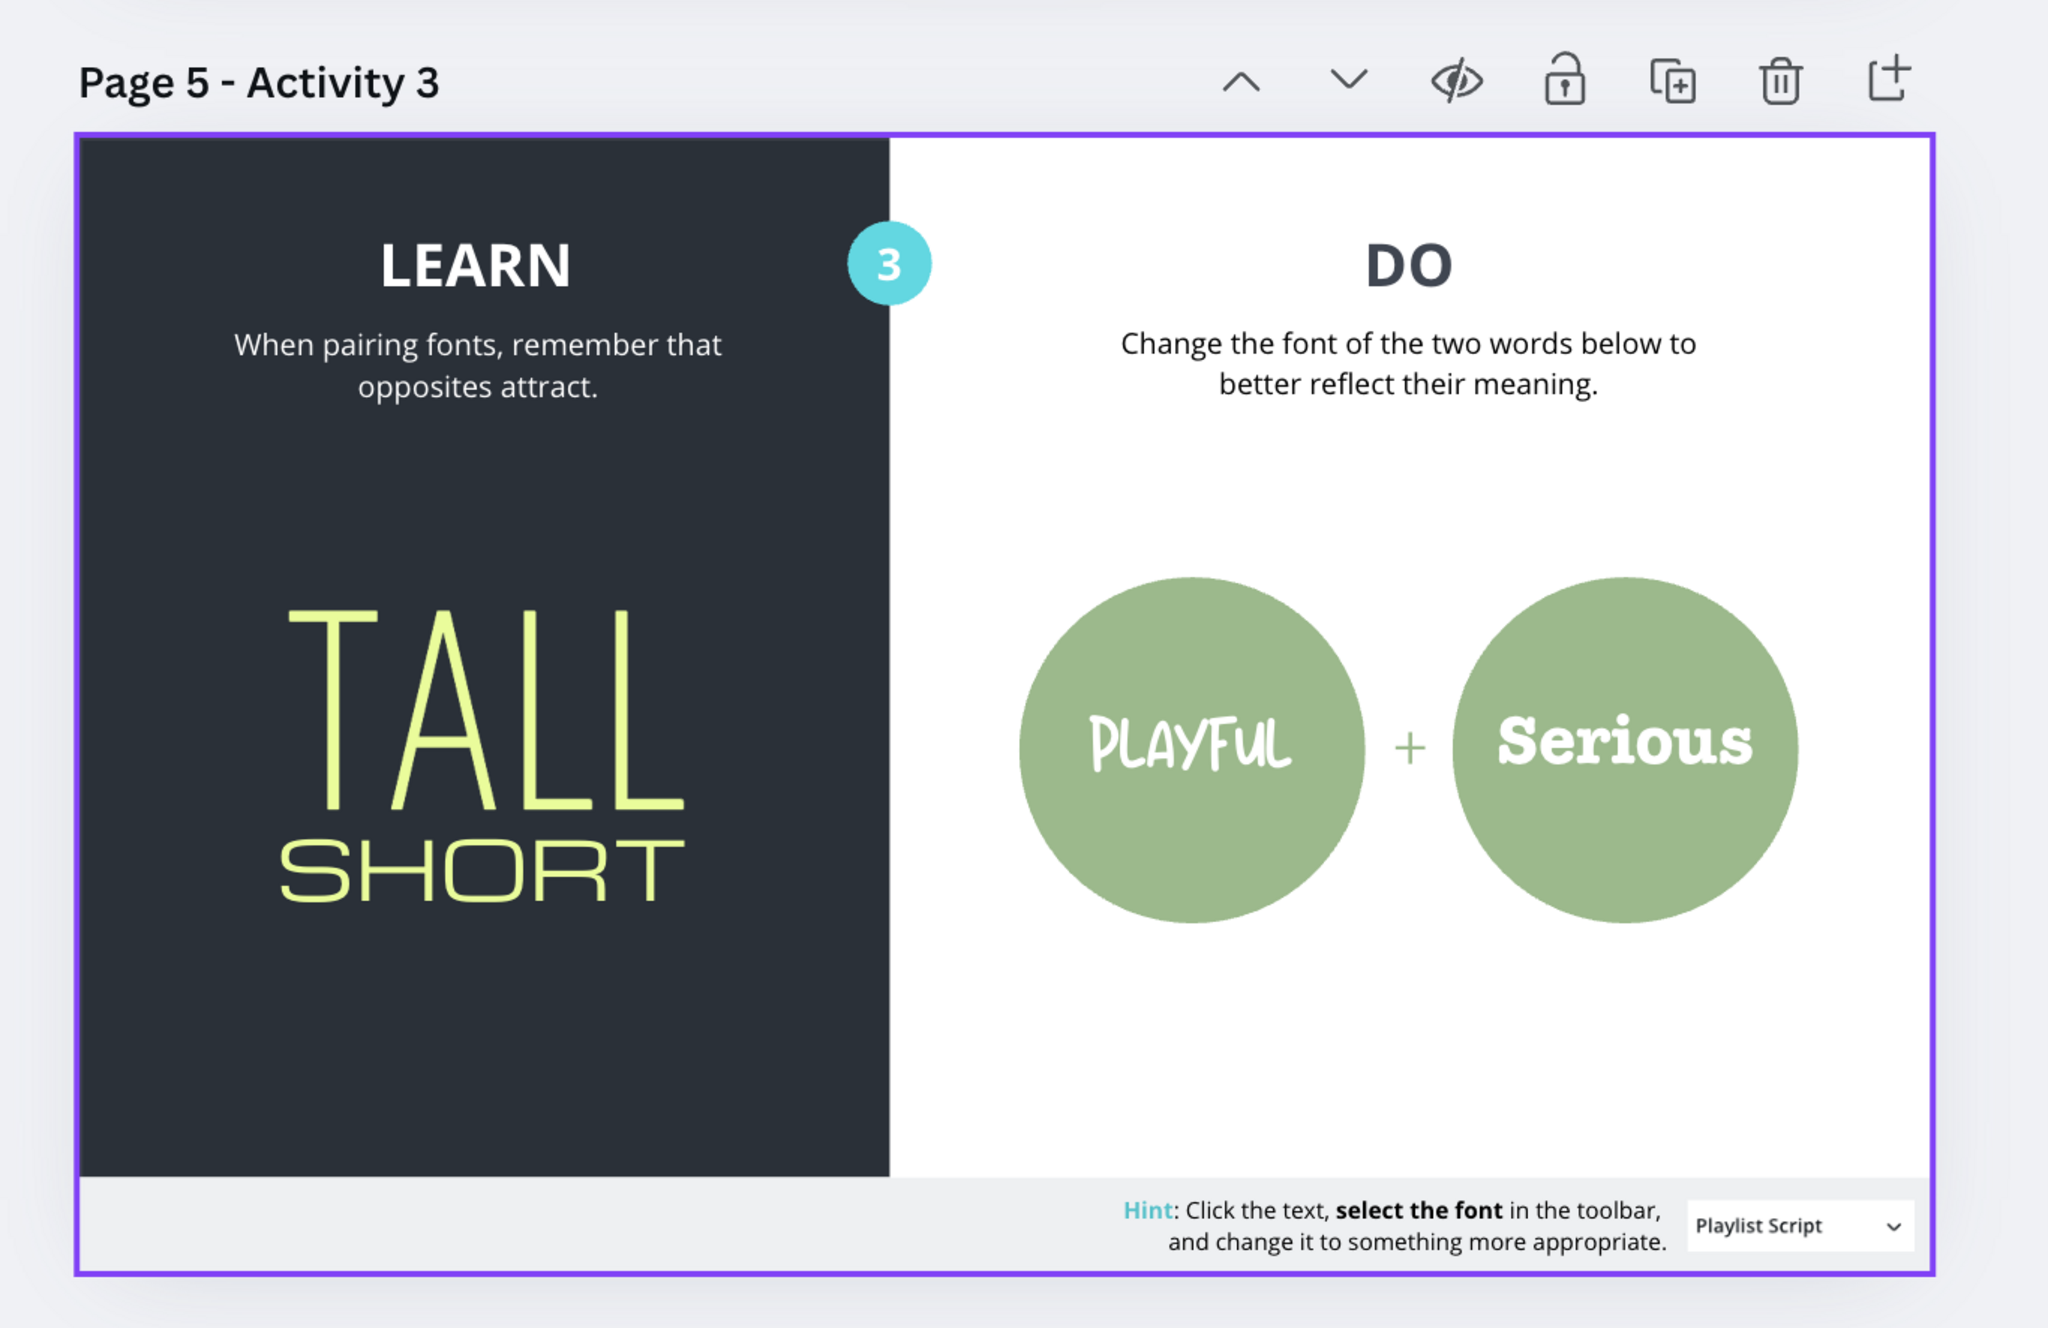
Task: Click the Page 5 - Activity 3 title
Action: coord(259,83)
